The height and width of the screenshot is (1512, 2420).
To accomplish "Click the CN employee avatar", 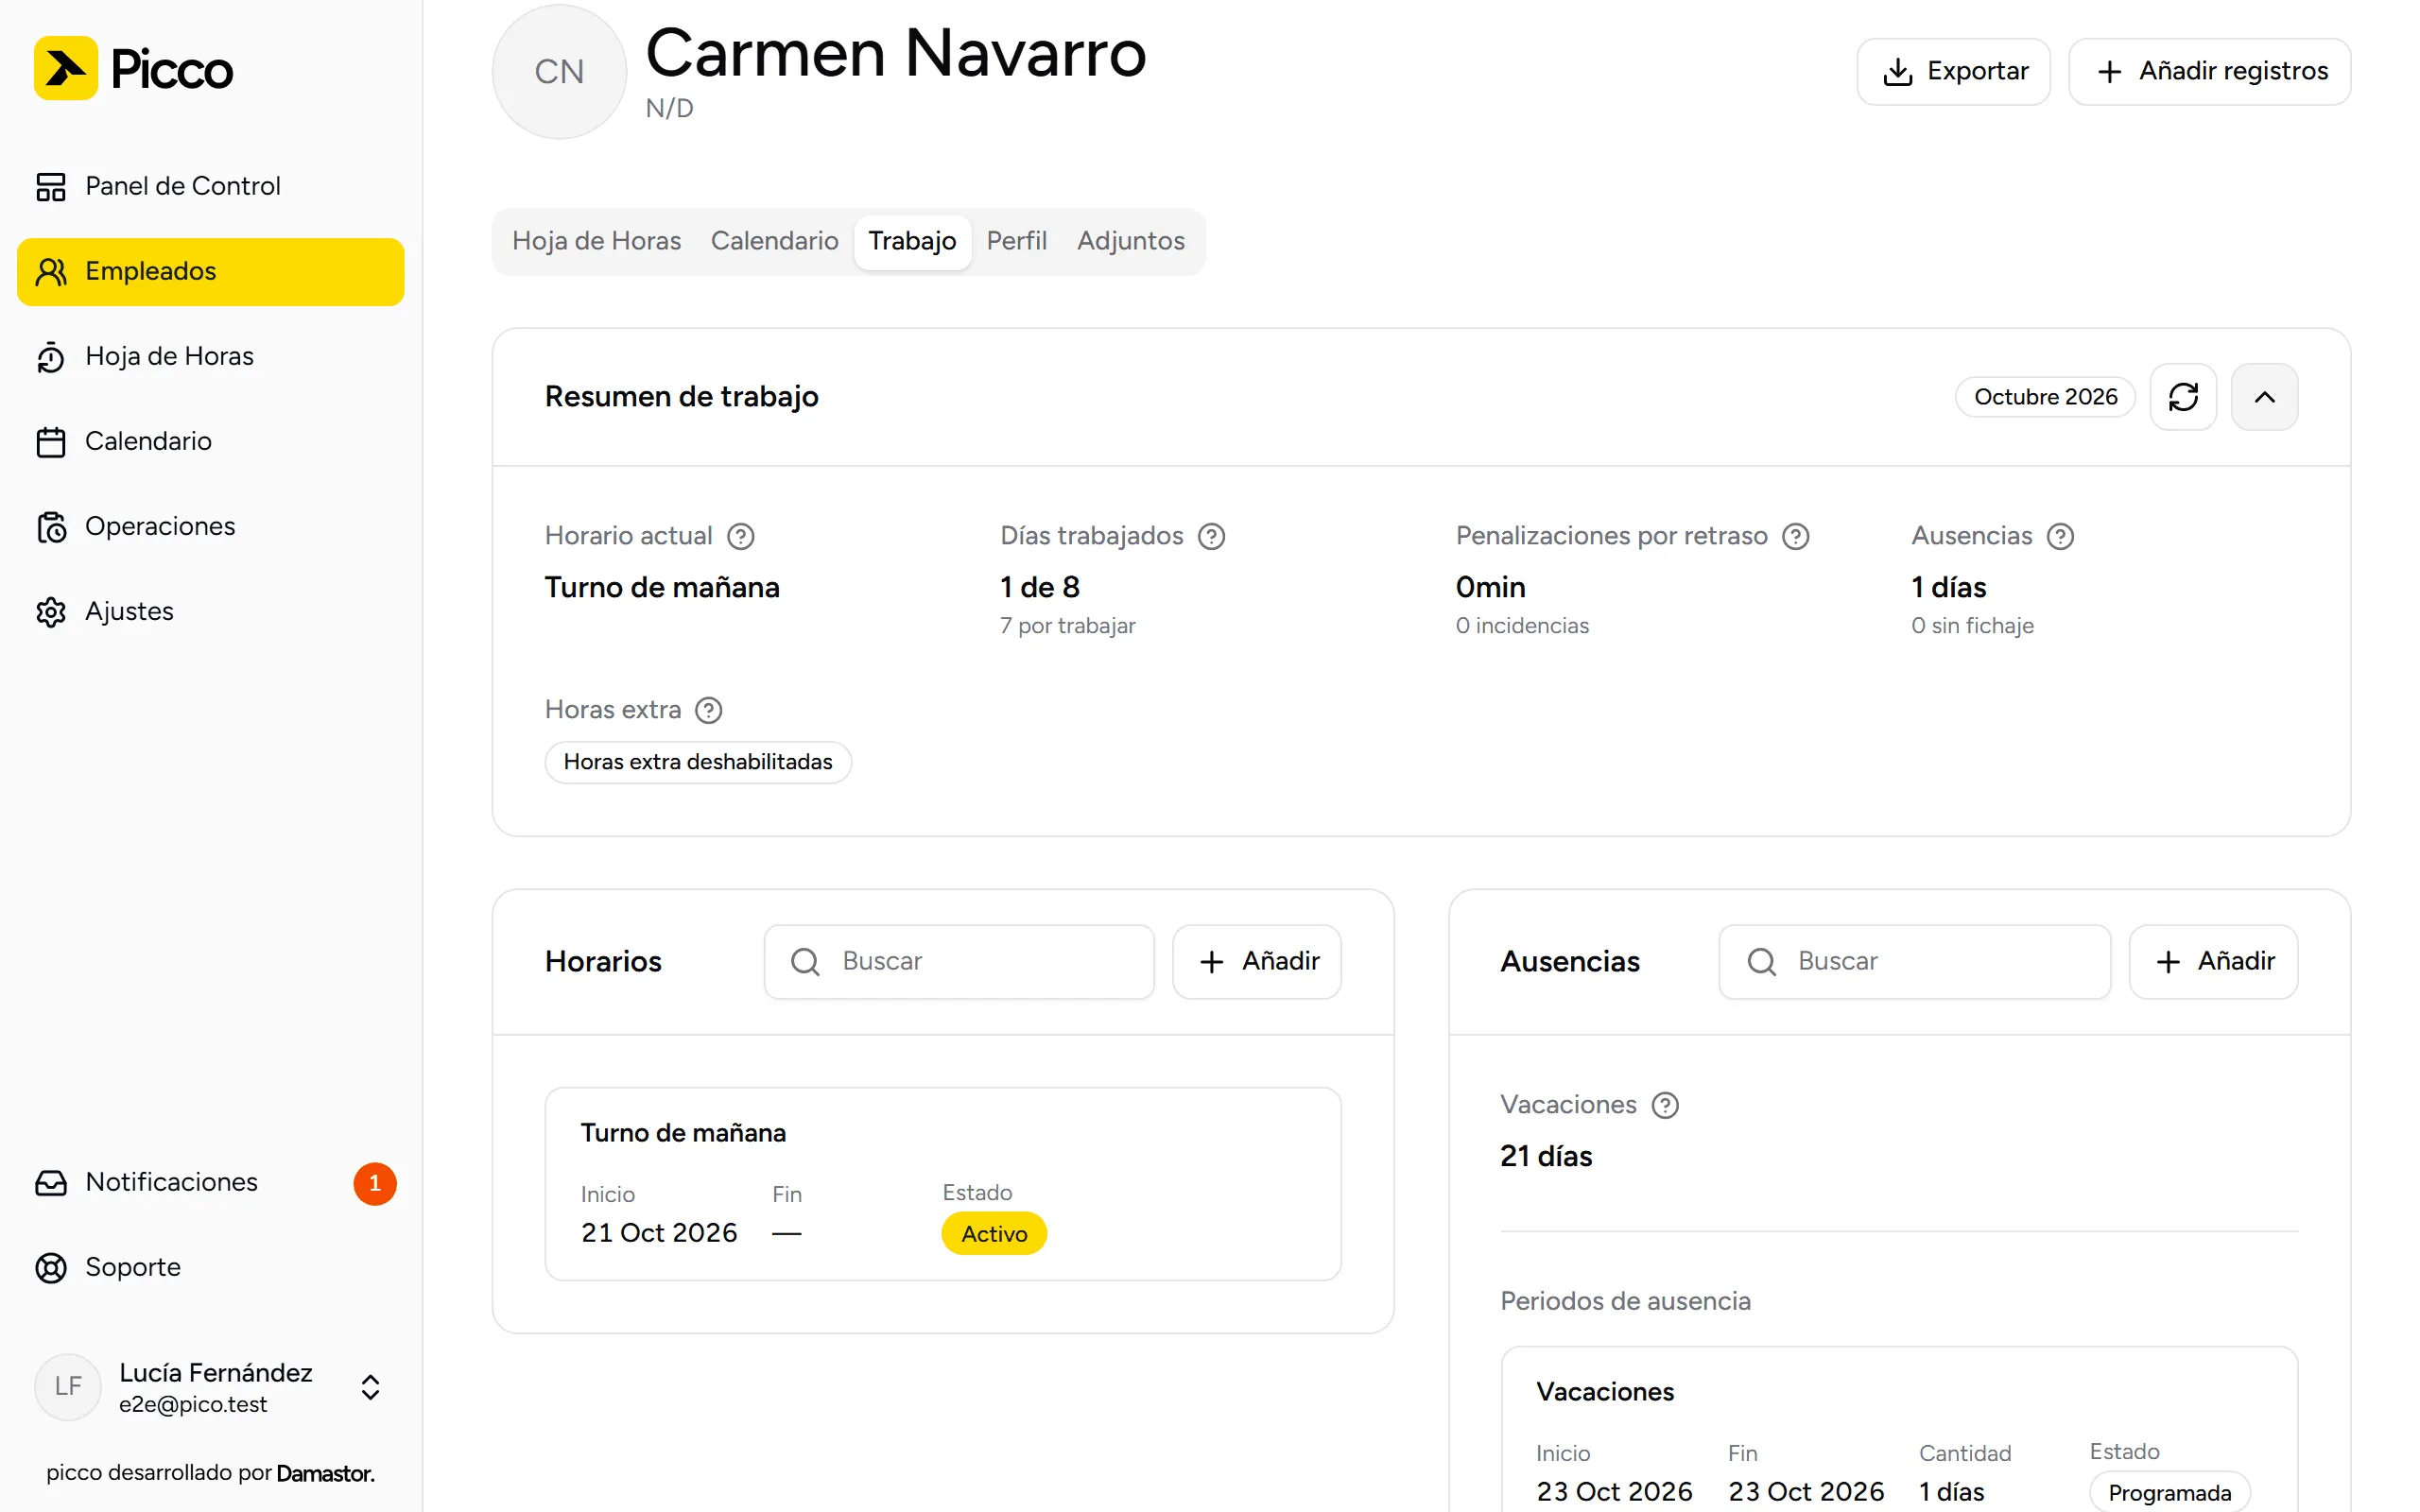I will click(x=559, y=72).
